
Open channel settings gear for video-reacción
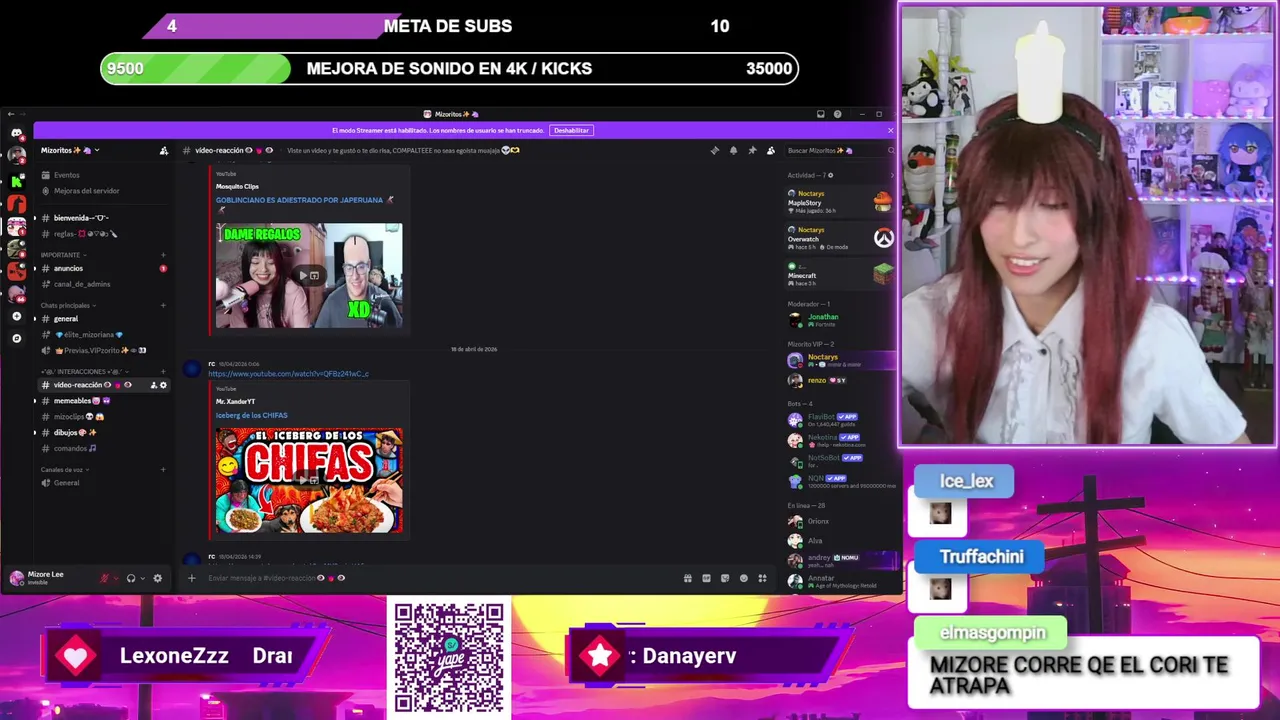pyautogui.click(x=163, y=385)
